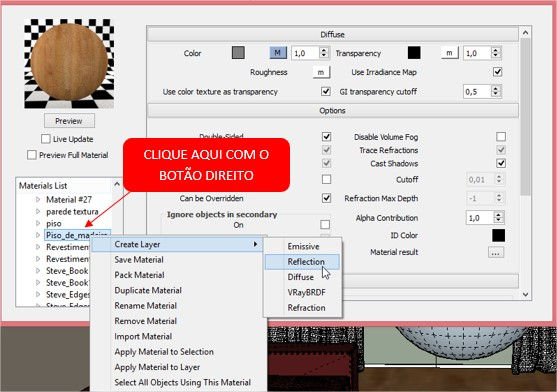Expand the first Steve_Edges tree arrow
Image resolution: width=557 pixels, height=392 pixels.
pyautogui.click(x=38, y=294)
